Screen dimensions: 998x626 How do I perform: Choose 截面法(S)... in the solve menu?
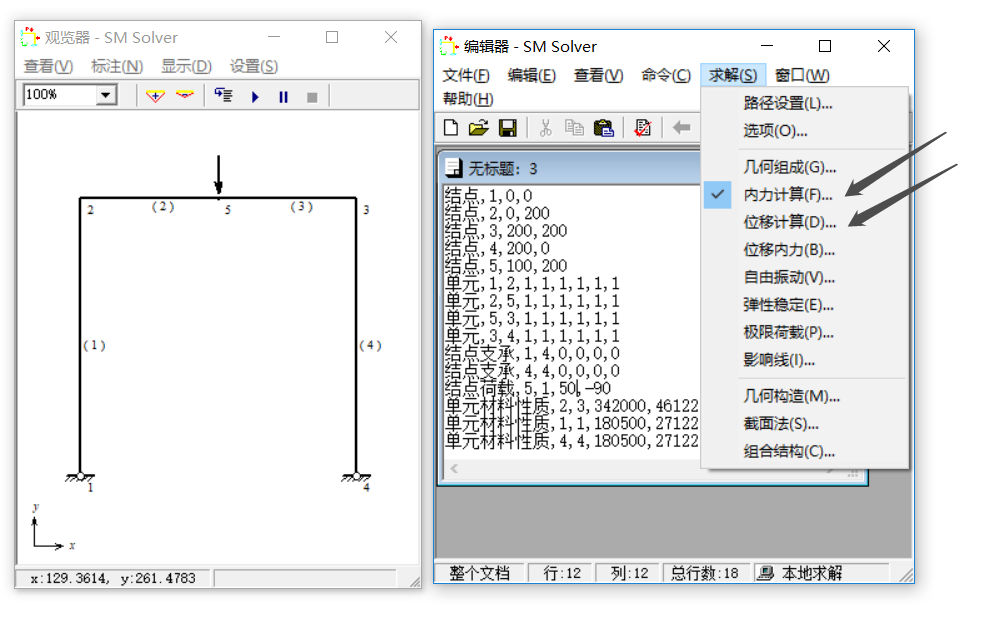click(x=805, y=424)
